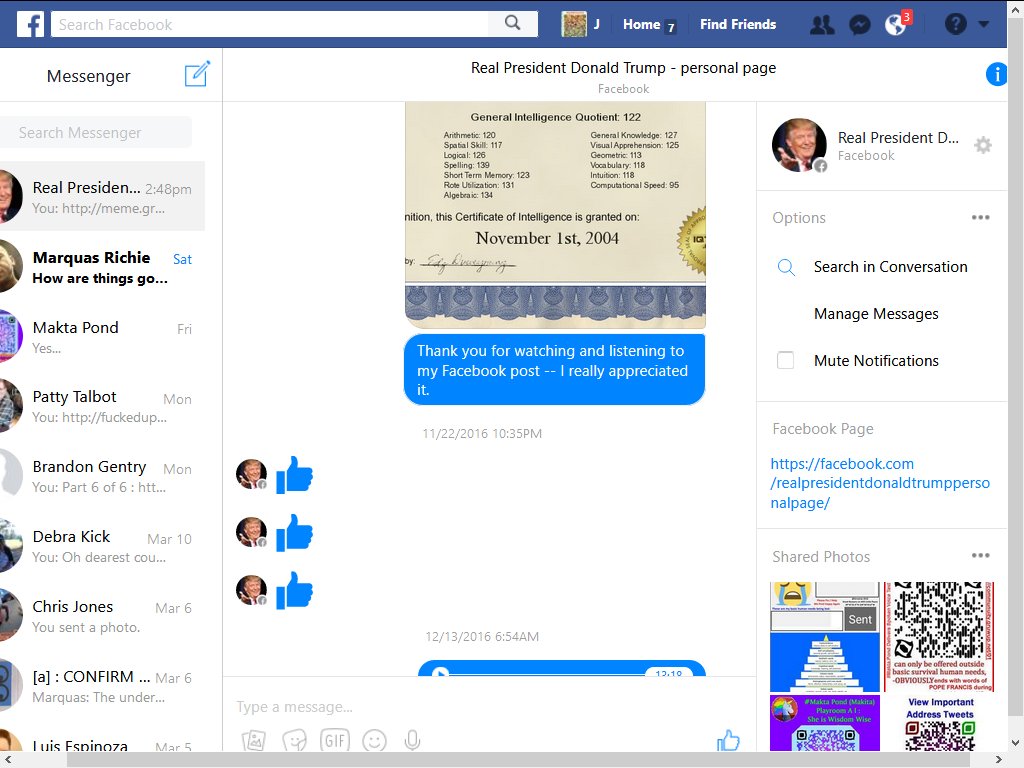1024x768 pixels.
Task: Open the friend requests icon
Action: click(822, 25)
